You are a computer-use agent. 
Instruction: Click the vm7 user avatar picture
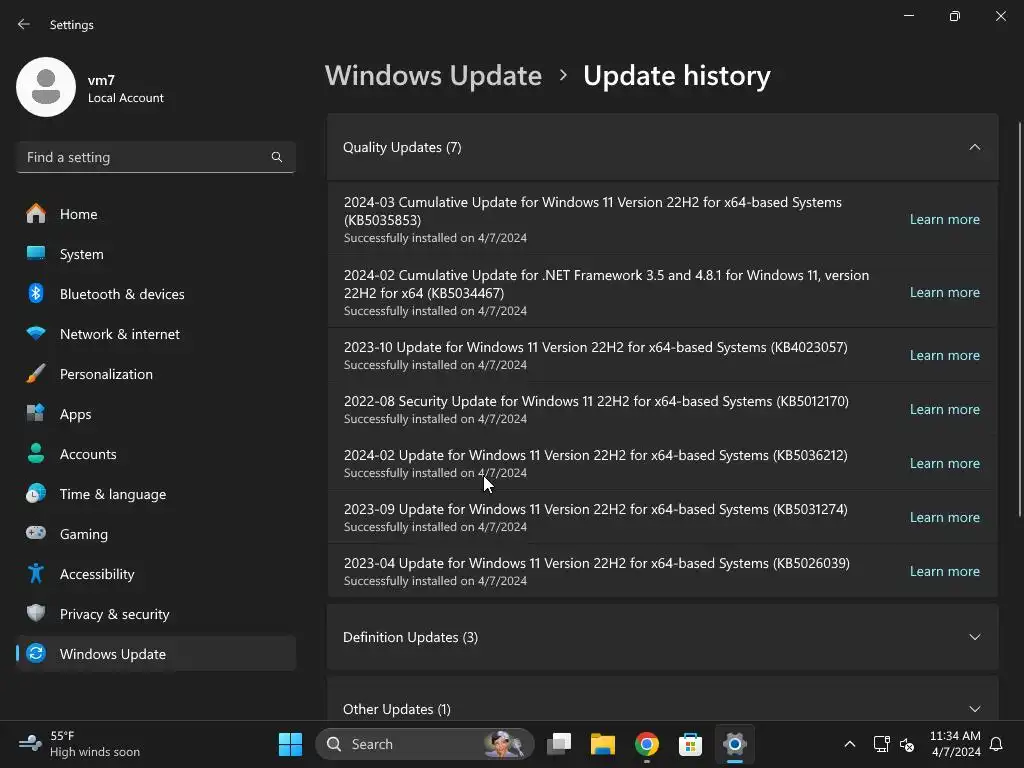(x=46, y=87)
